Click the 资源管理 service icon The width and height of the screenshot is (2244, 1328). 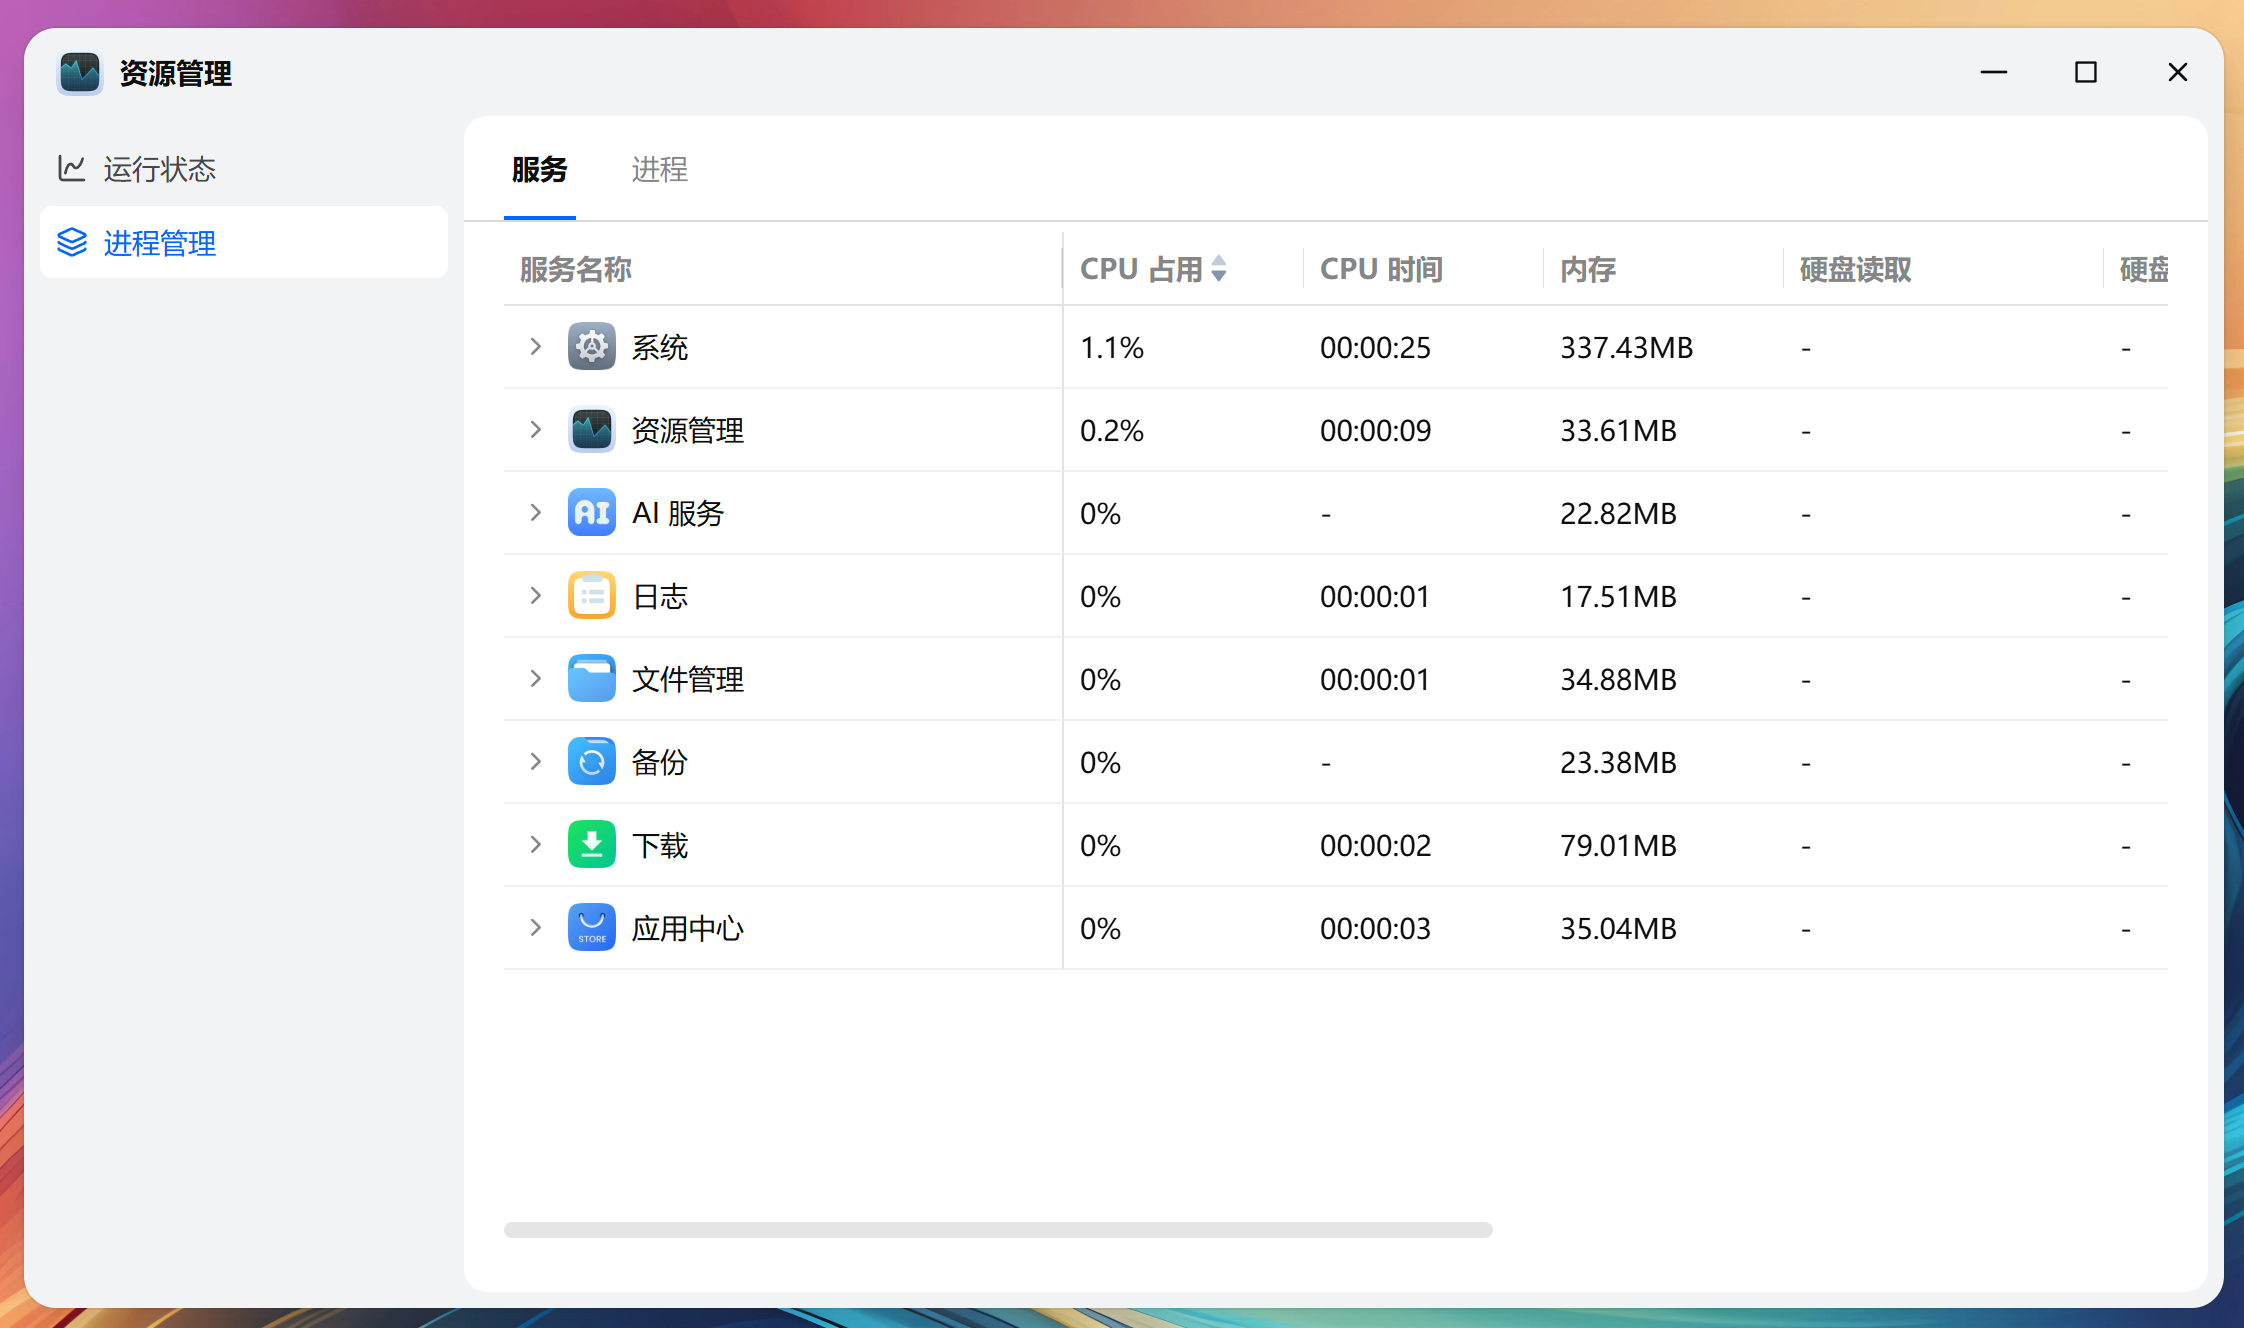(591, 429)
